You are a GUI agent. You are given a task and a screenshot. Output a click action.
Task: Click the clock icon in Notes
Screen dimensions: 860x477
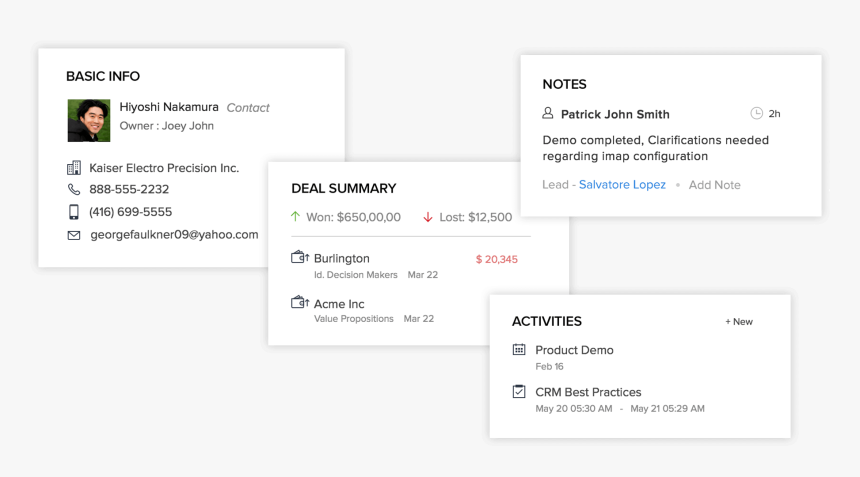pyautogui.click(x=756, y=114)
